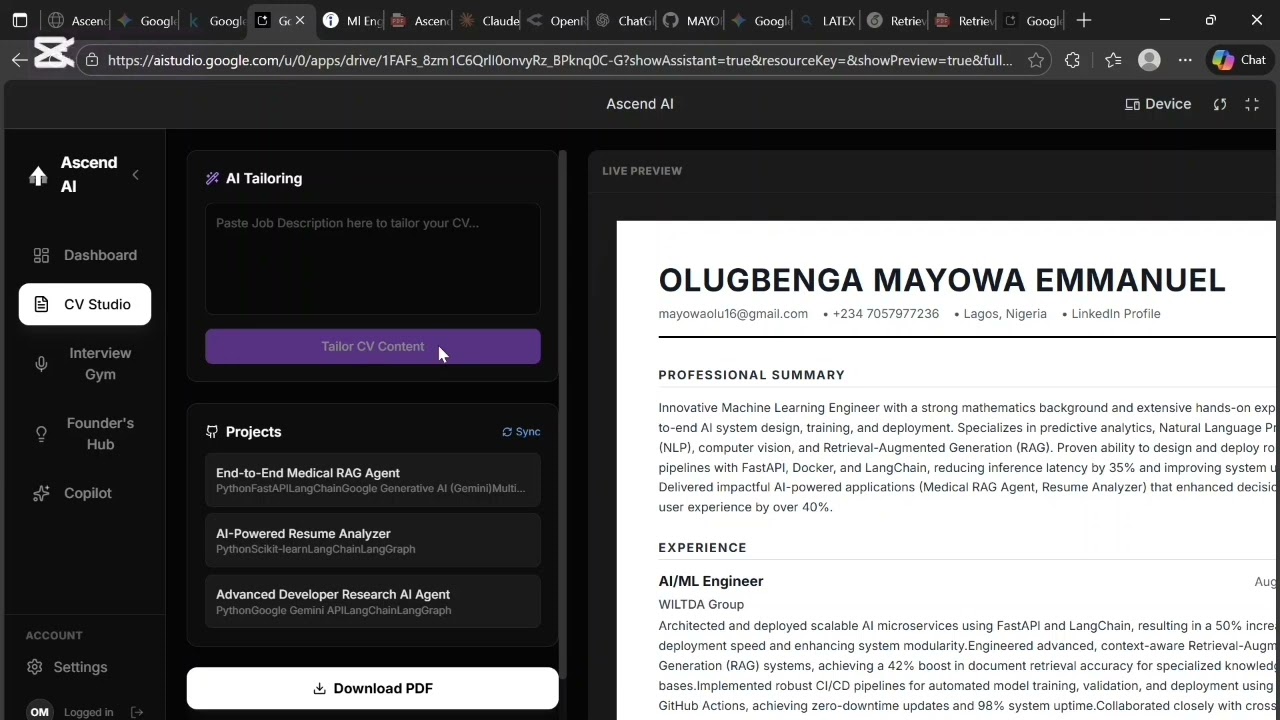The width and height of the screenshot is (1280, 720).
Task: Click the AI/ML Engineer job title
Action: [711, 581]
